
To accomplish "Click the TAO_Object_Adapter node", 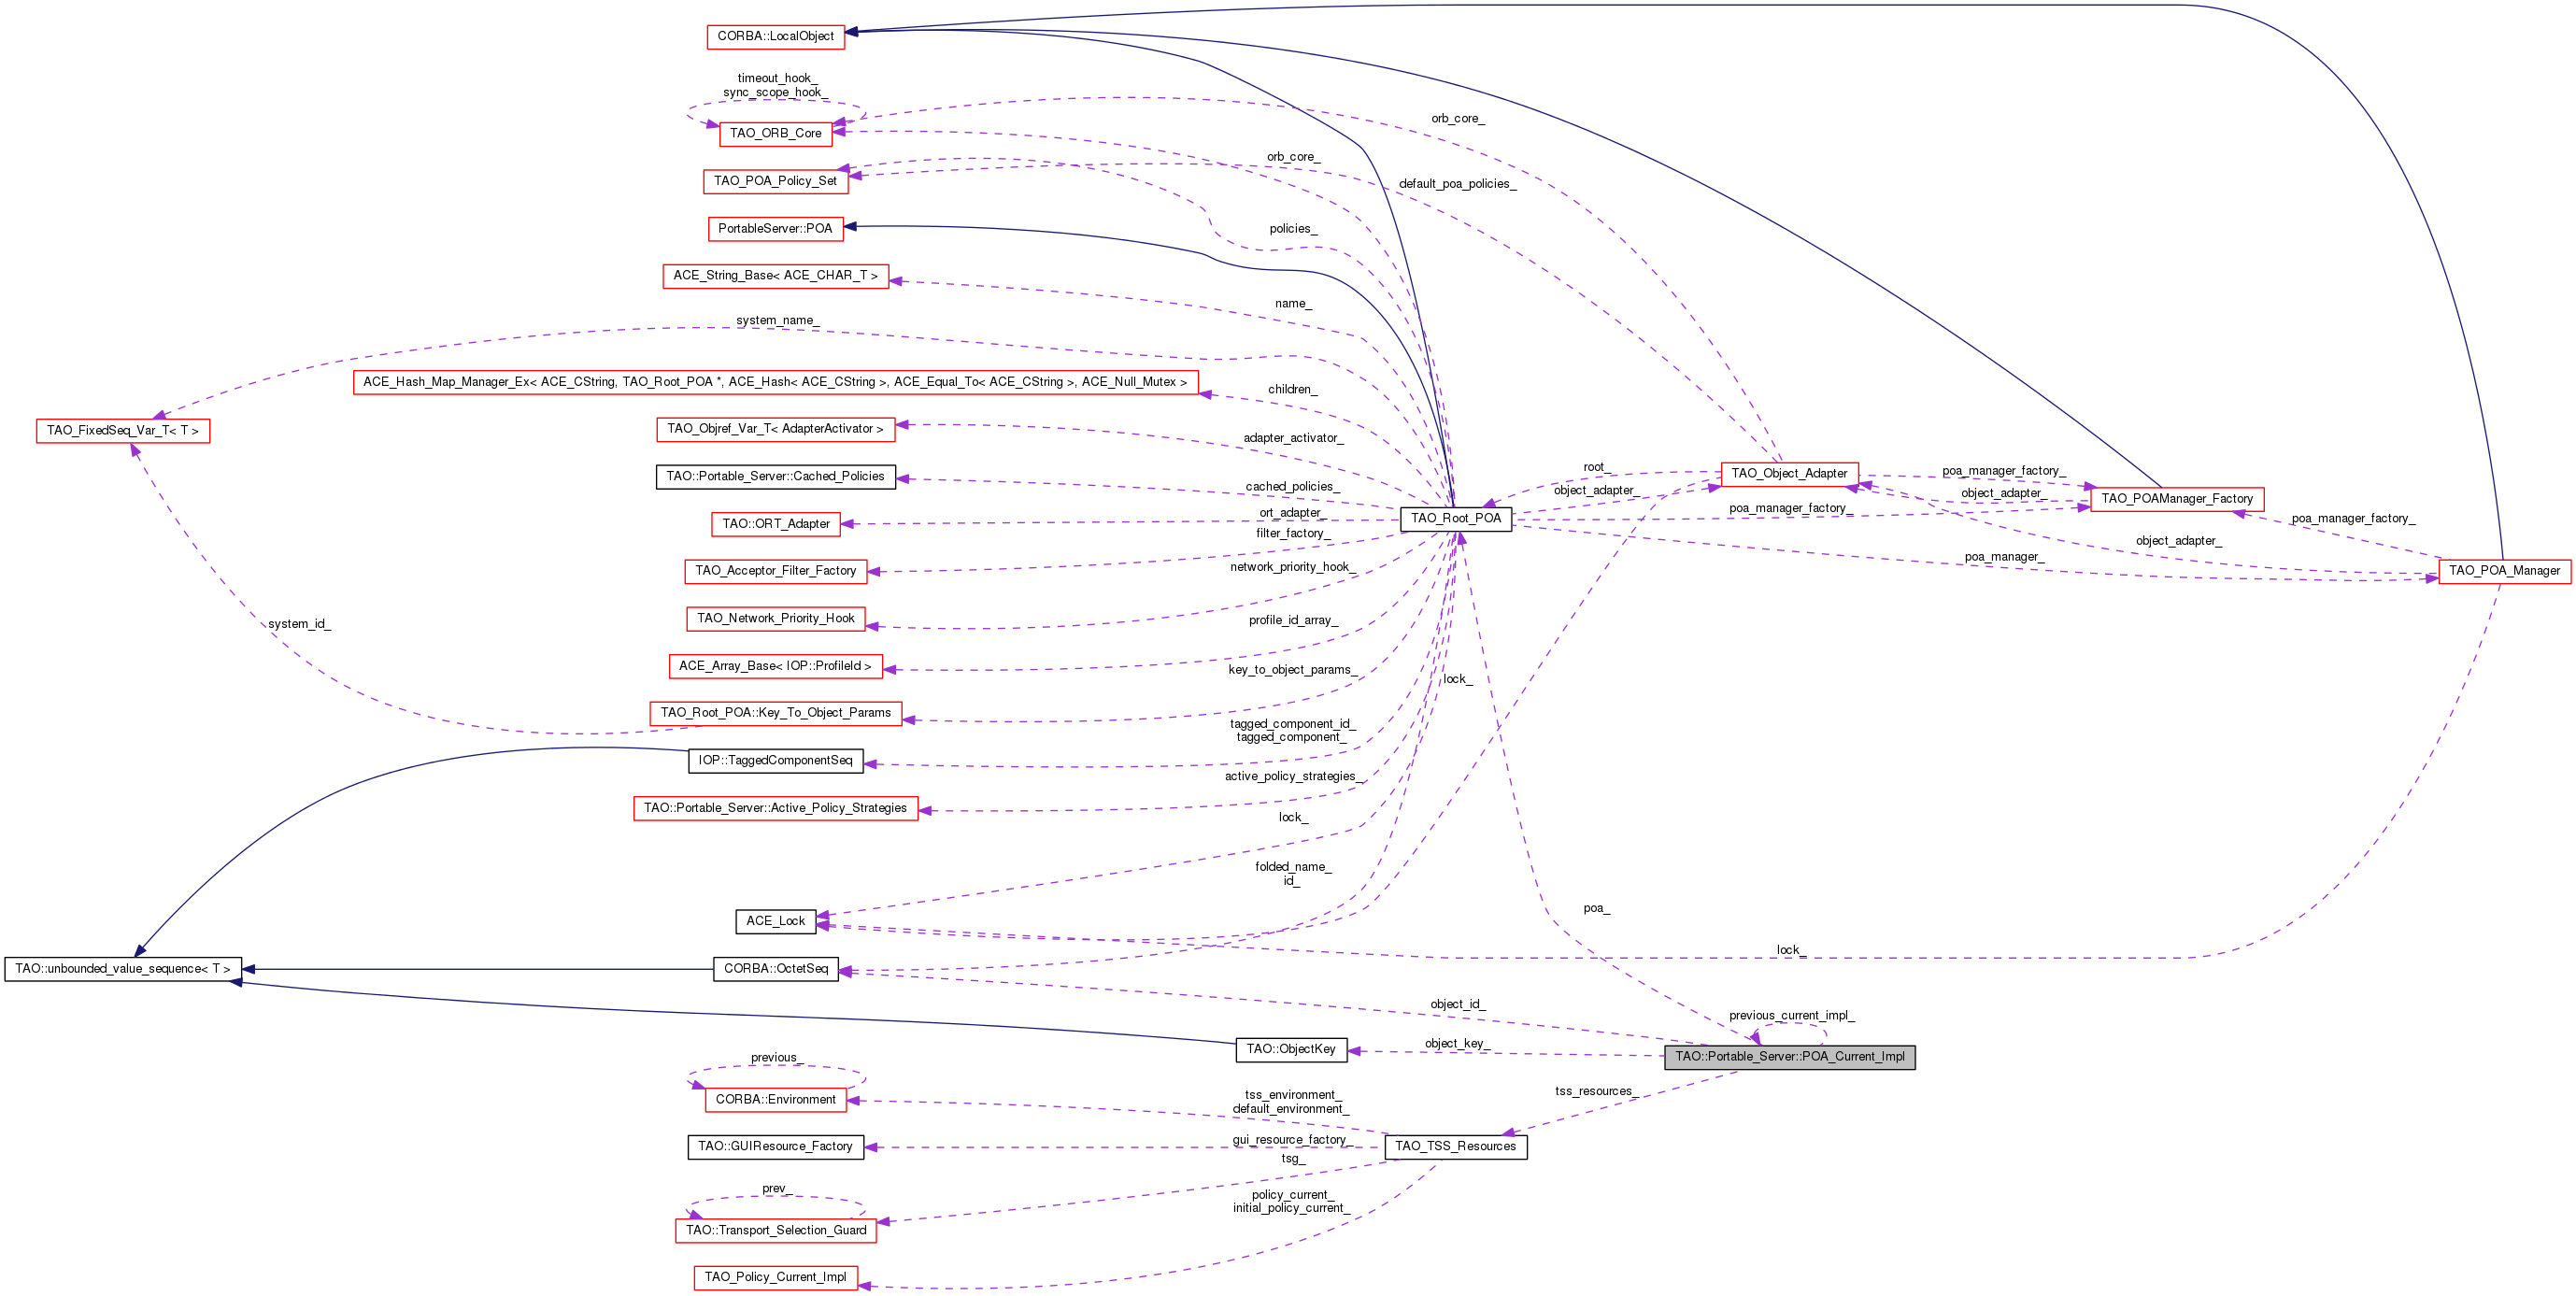I will (x=1788, y=473).
